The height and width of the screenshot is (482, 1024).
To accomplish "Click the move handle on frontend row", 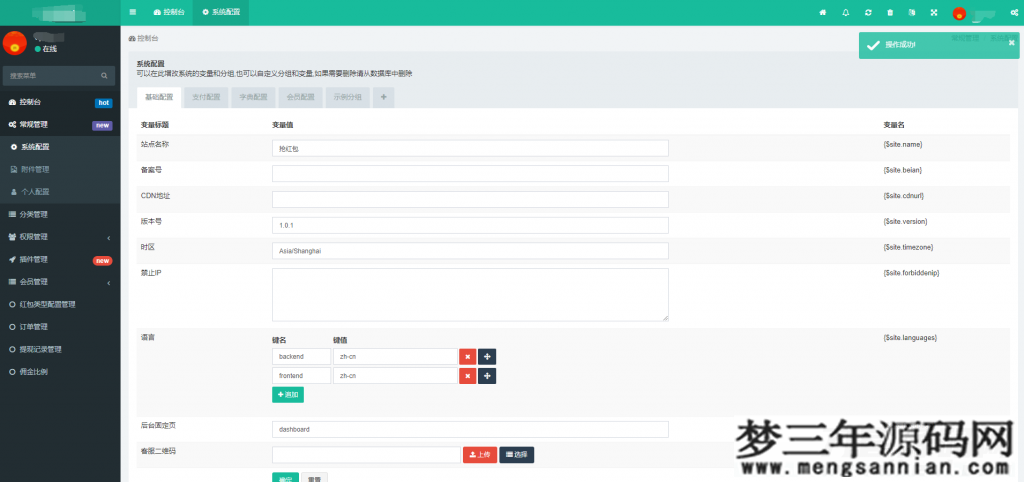I will tap(487, 376).
